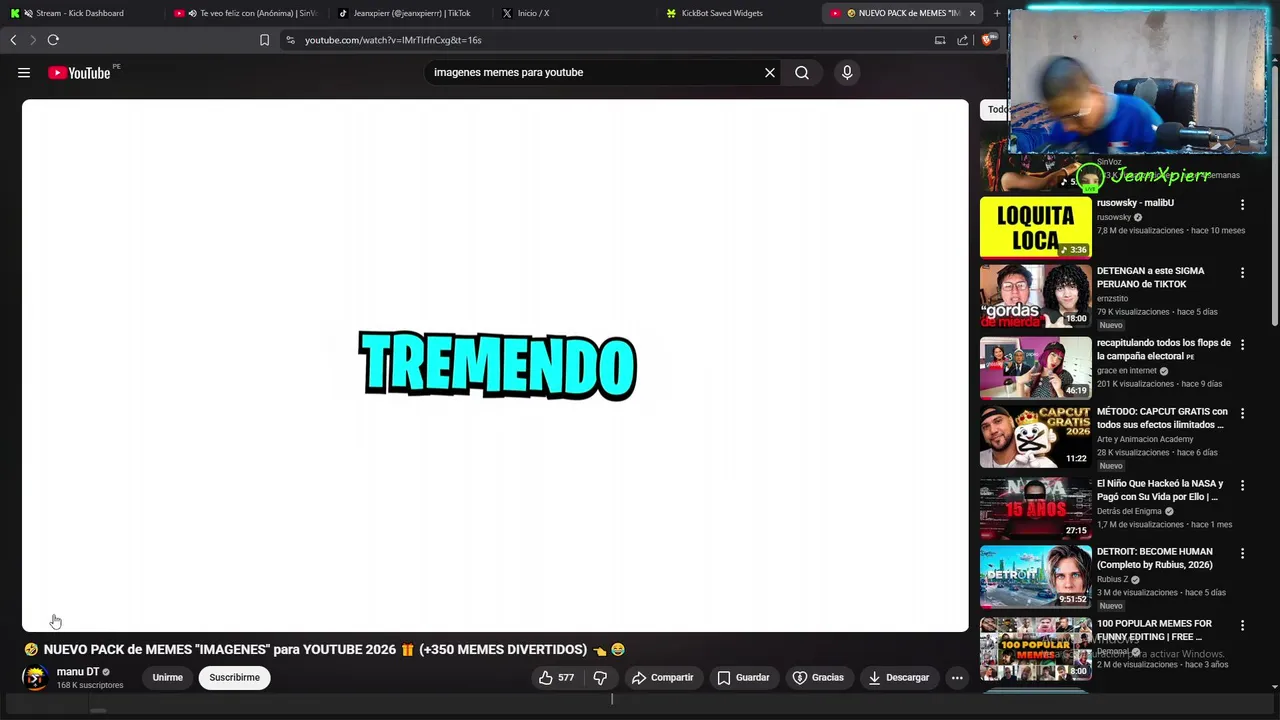Click the Gracias button

818,677
